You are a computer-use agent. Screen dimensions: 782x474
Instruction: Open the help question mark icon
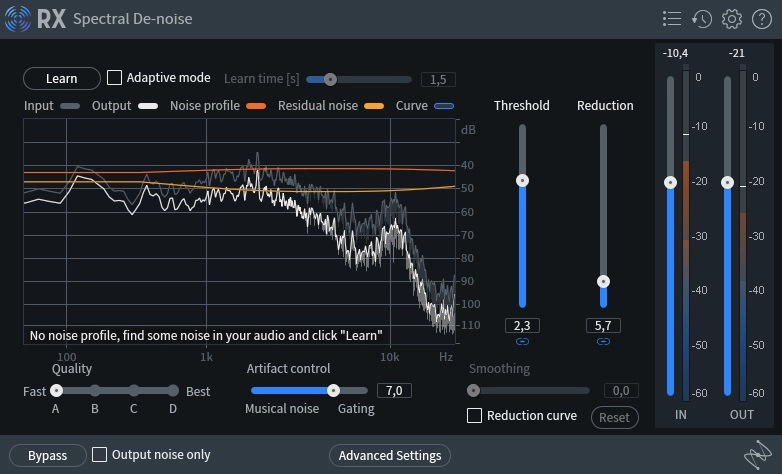pyautogui.click(x=762, y=19)
